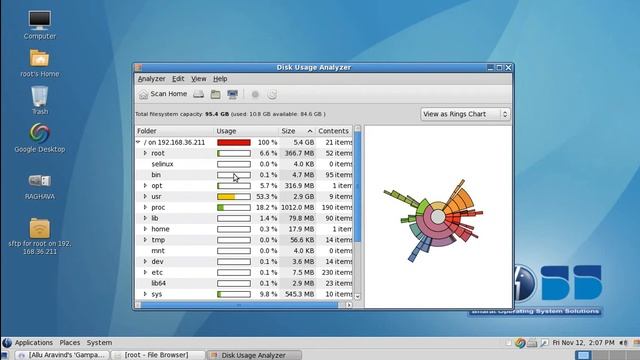Screen dimensions: 640x360
Task: Click the usr usage bar at 53.3 %
Action: point(234,197)
